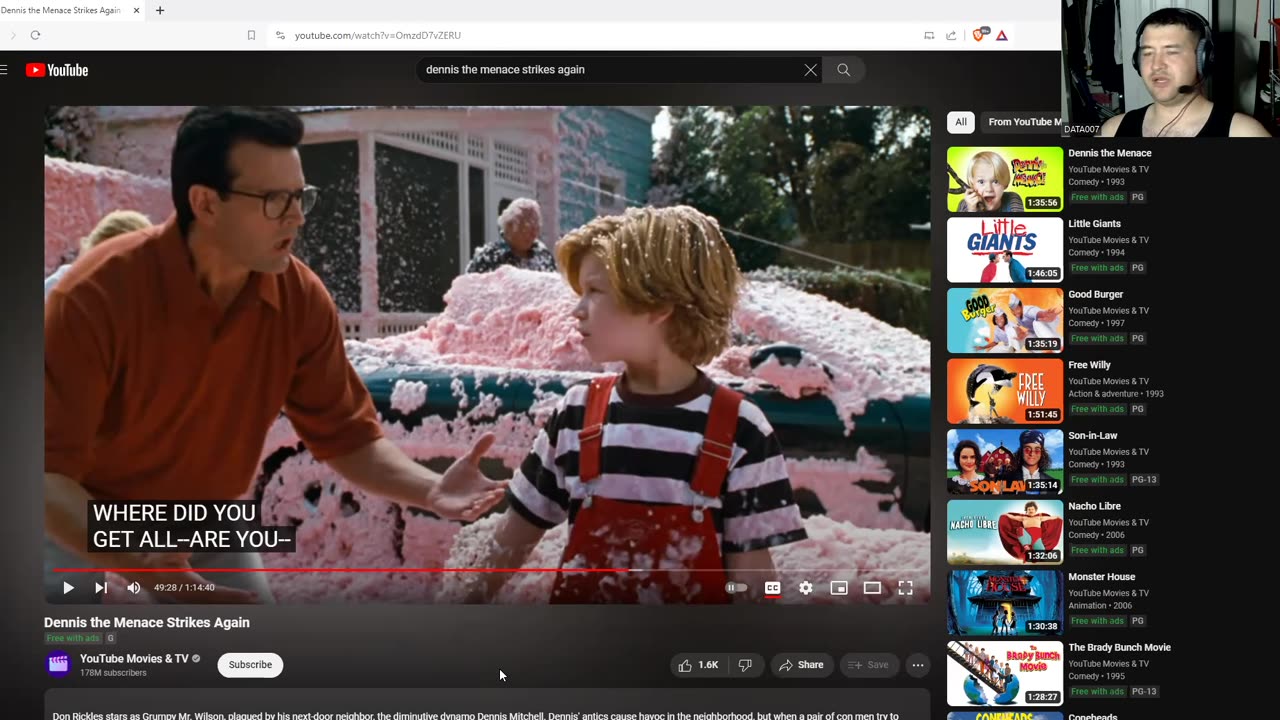This screenshot has width=1280, height=720.
Task: Clear the search box text
Action: click(x=810, y=70)
